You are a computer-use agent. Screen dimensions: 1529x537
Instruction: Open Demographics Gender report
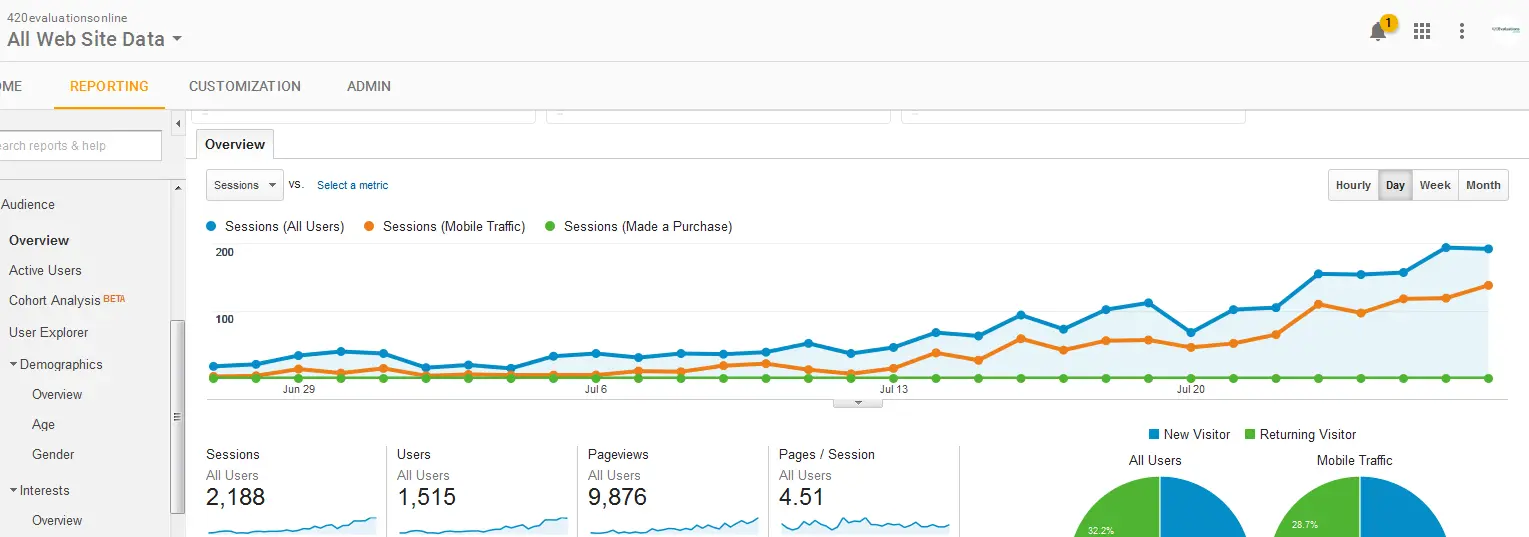[x=53, y=454]
